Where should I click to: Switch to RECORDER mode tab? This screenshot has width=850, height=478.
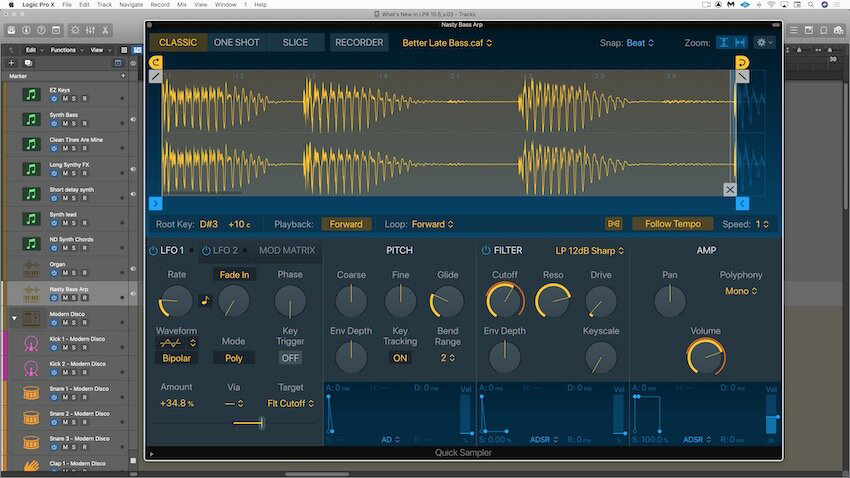359,42
